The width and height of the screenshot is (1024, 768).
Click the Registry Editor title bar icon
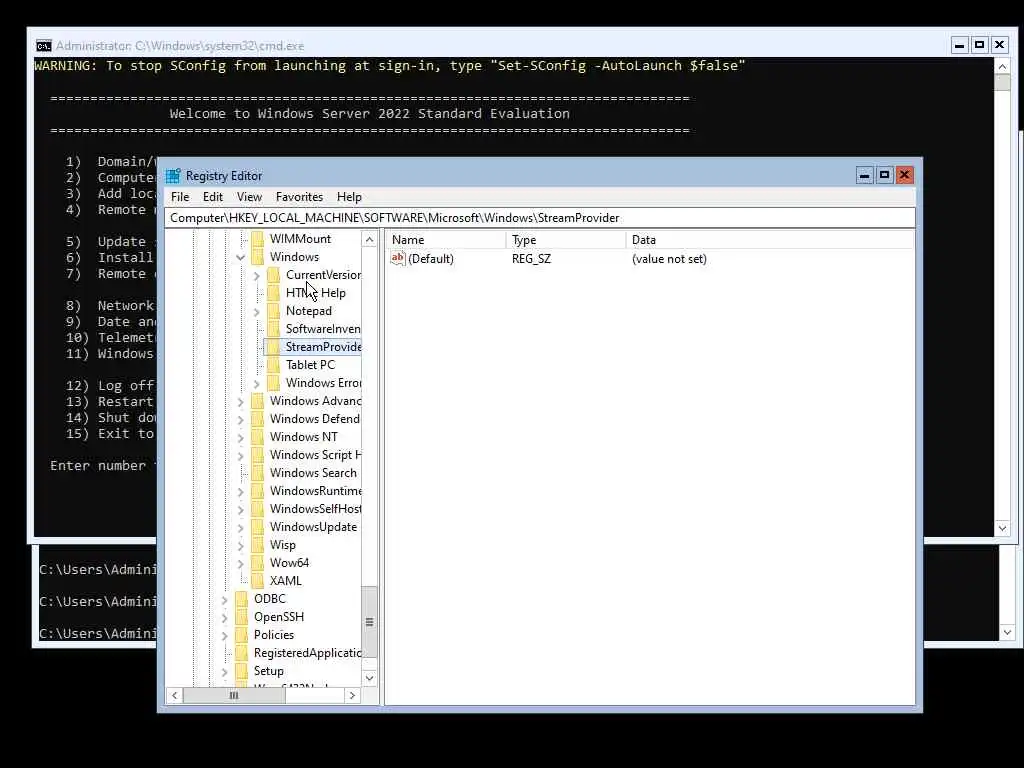[173, 176]
